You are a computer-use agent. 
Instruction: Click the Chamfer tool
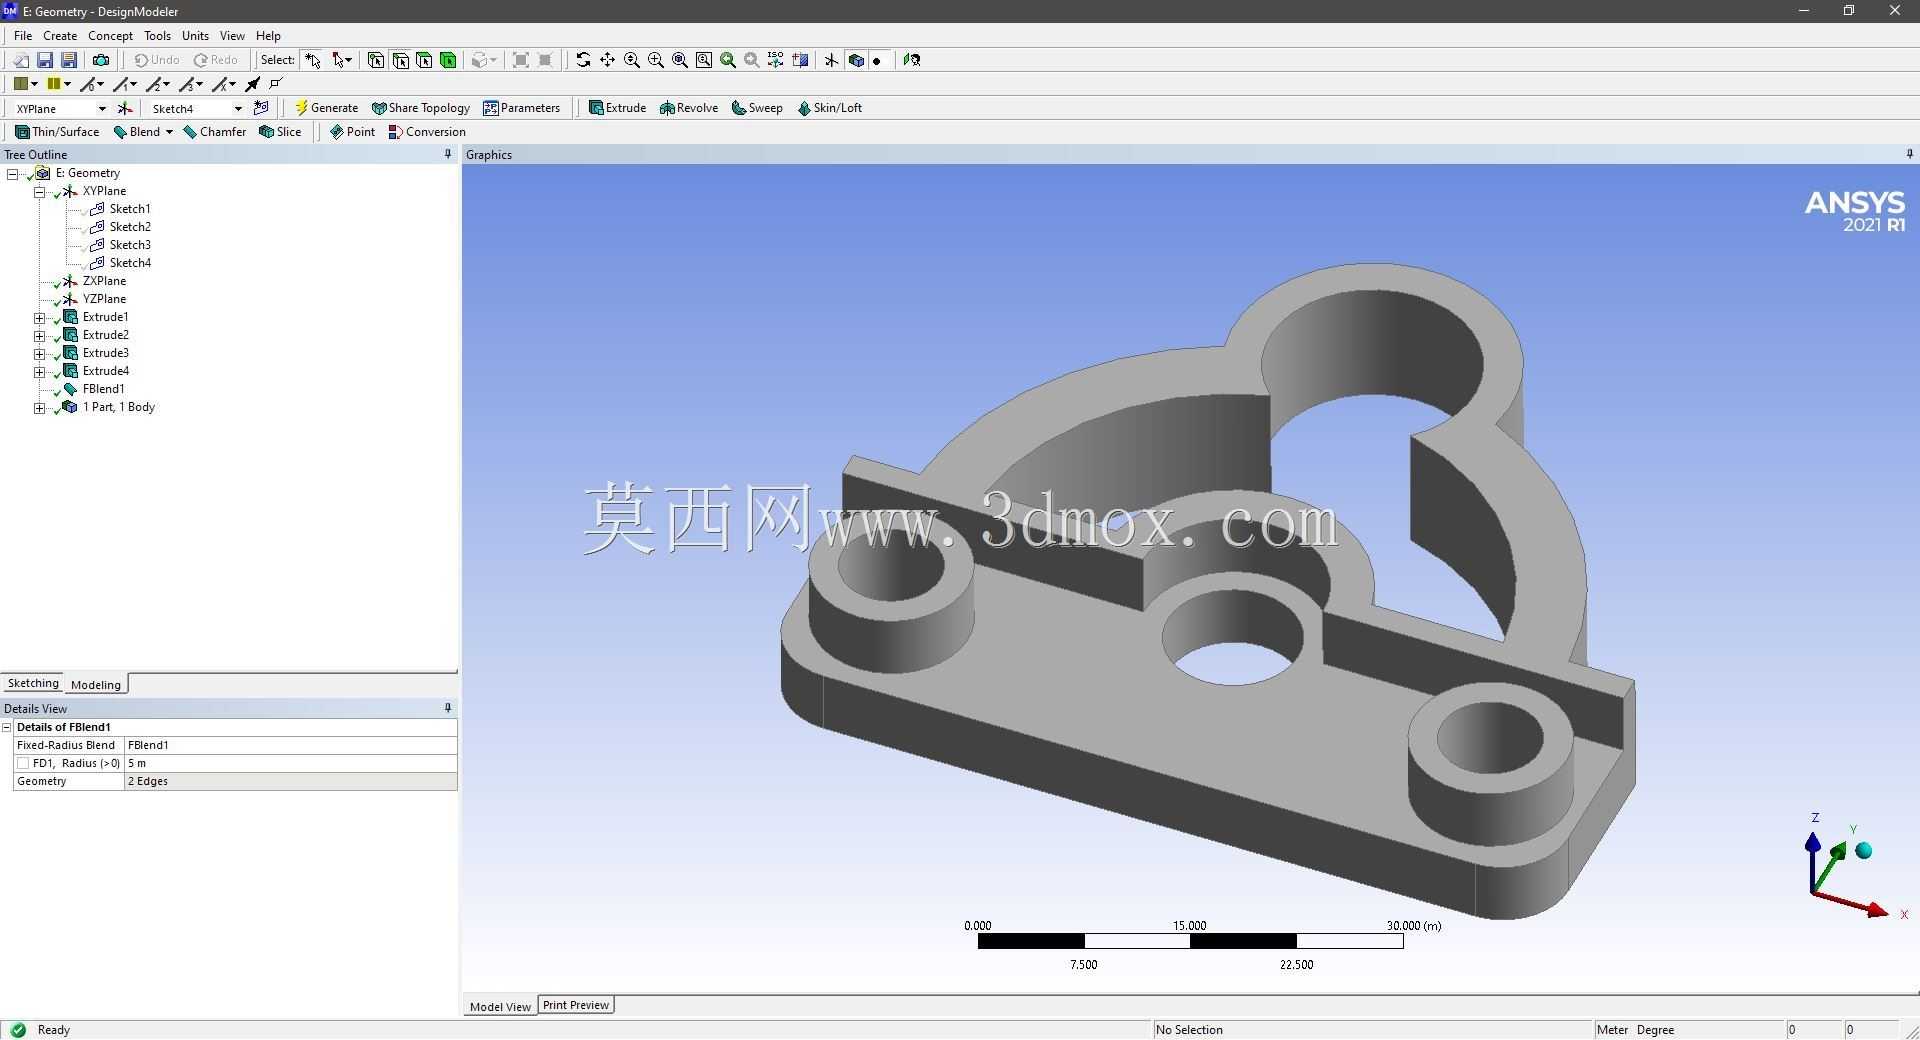point(215,132)
